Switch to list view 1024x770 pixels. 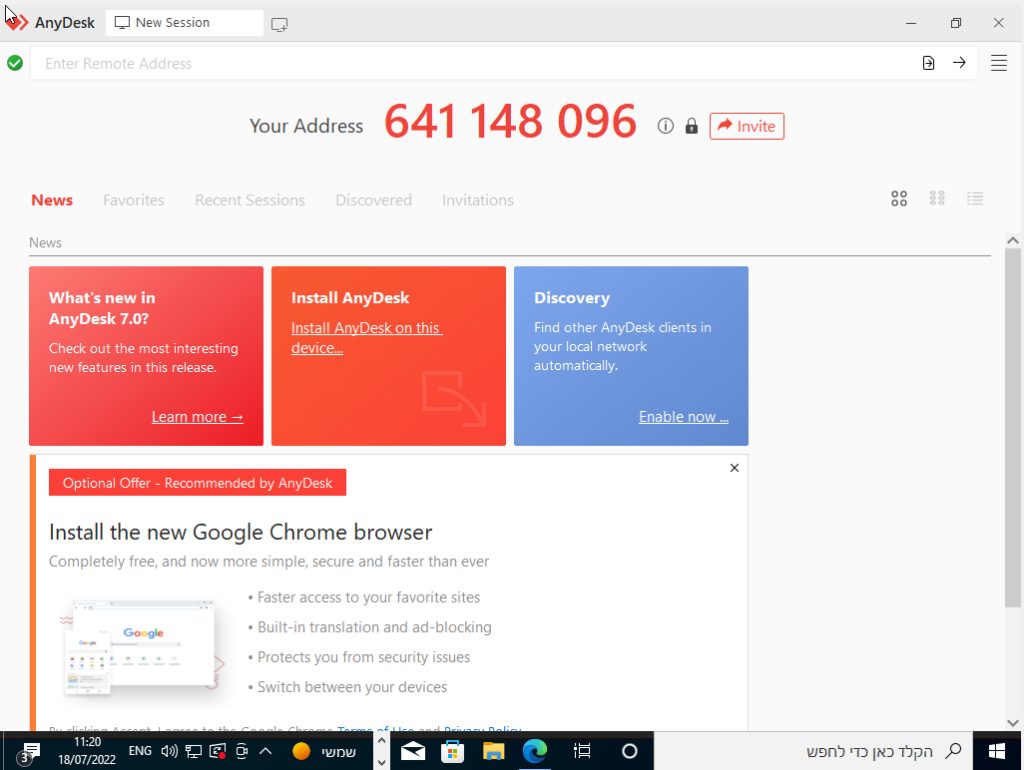(x=975, y=199)
